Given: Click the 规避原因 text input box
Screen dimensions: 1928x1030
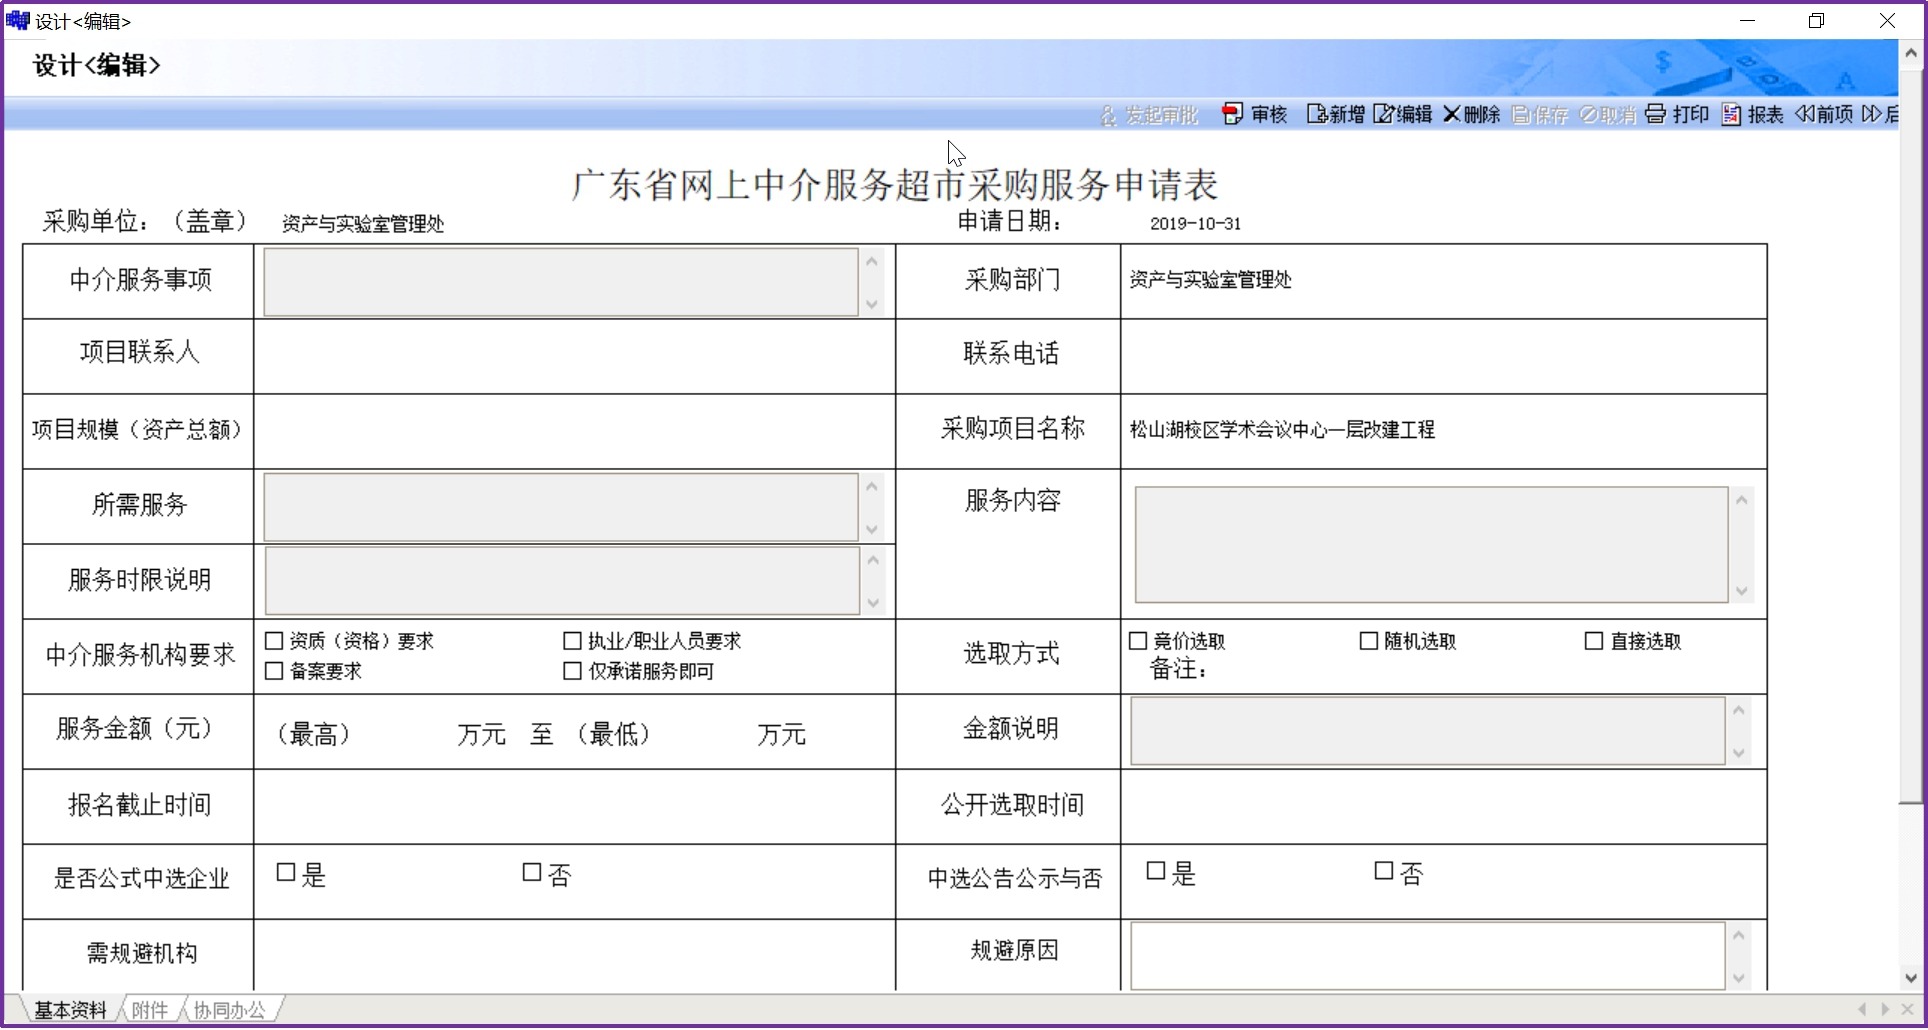Looking at the screenshot, I should pyautogui.click(x=1427, y=956).
